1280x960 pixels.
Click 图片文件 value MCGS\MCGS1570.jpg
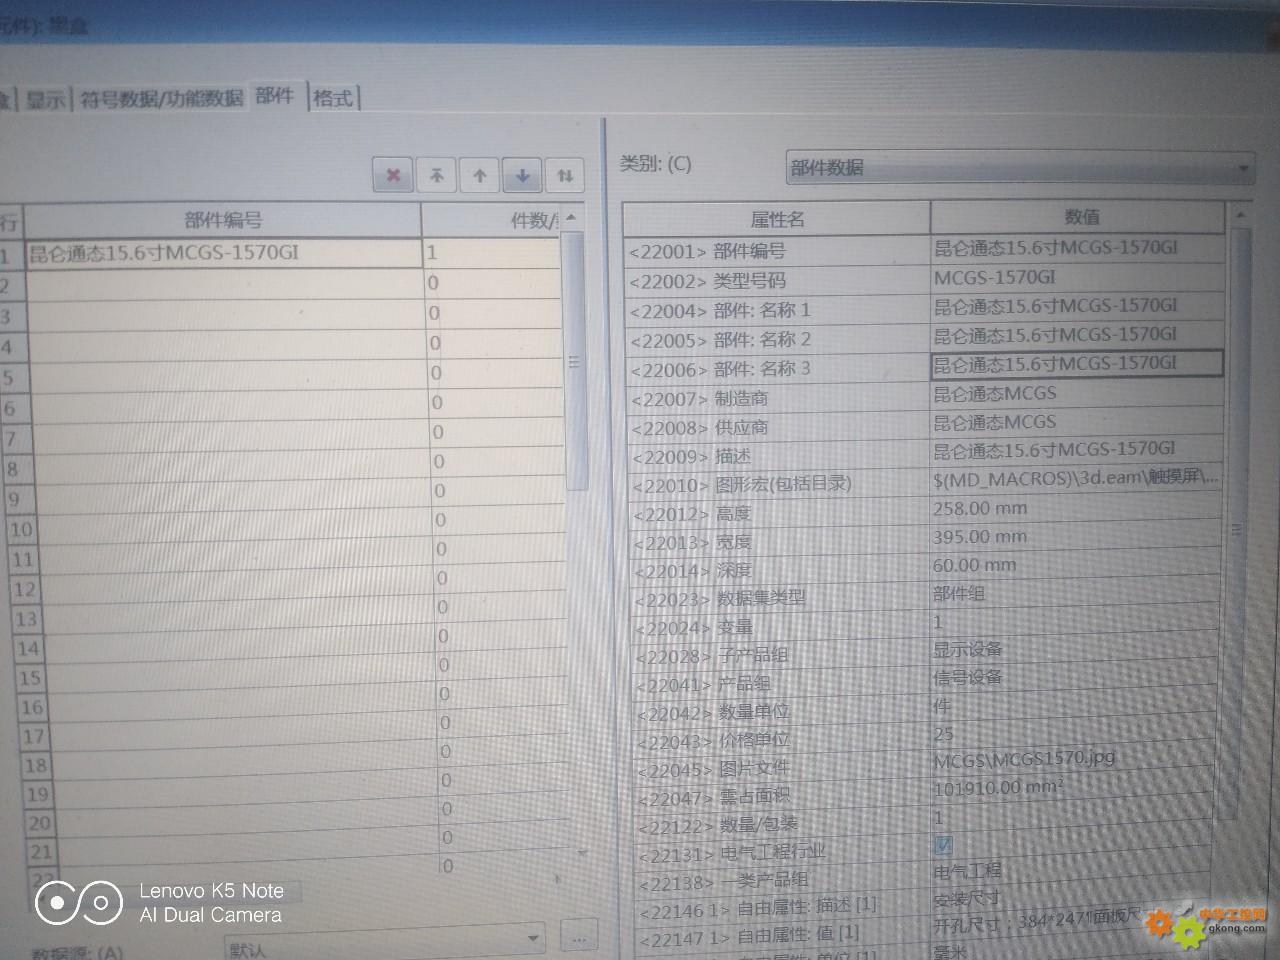pyautogui.click(x=1076, y=759)
